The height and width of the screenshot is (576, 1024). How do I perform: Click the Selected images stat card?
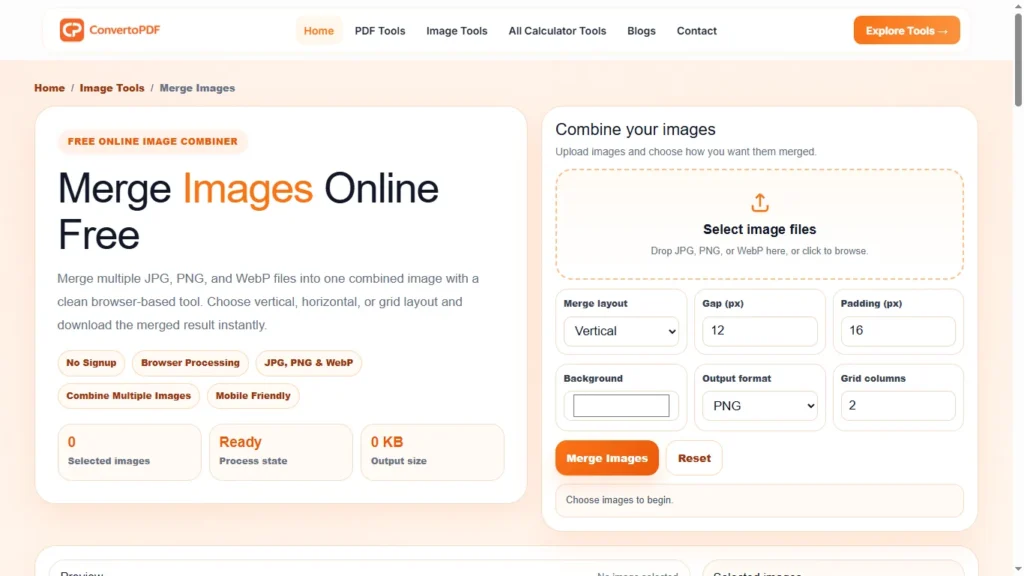(x=129, y=452)
